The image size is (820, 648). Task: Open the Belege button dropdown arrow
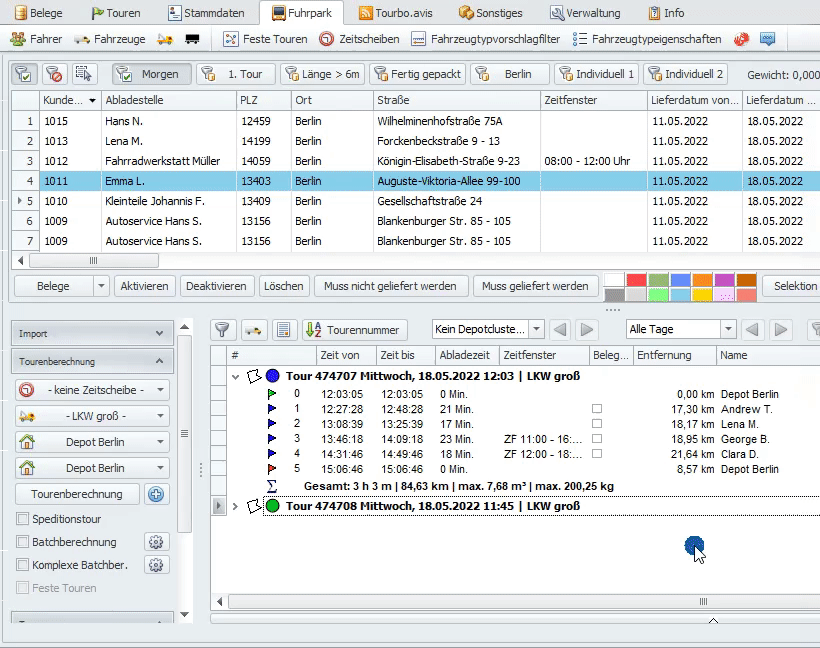tap(101, 286)
